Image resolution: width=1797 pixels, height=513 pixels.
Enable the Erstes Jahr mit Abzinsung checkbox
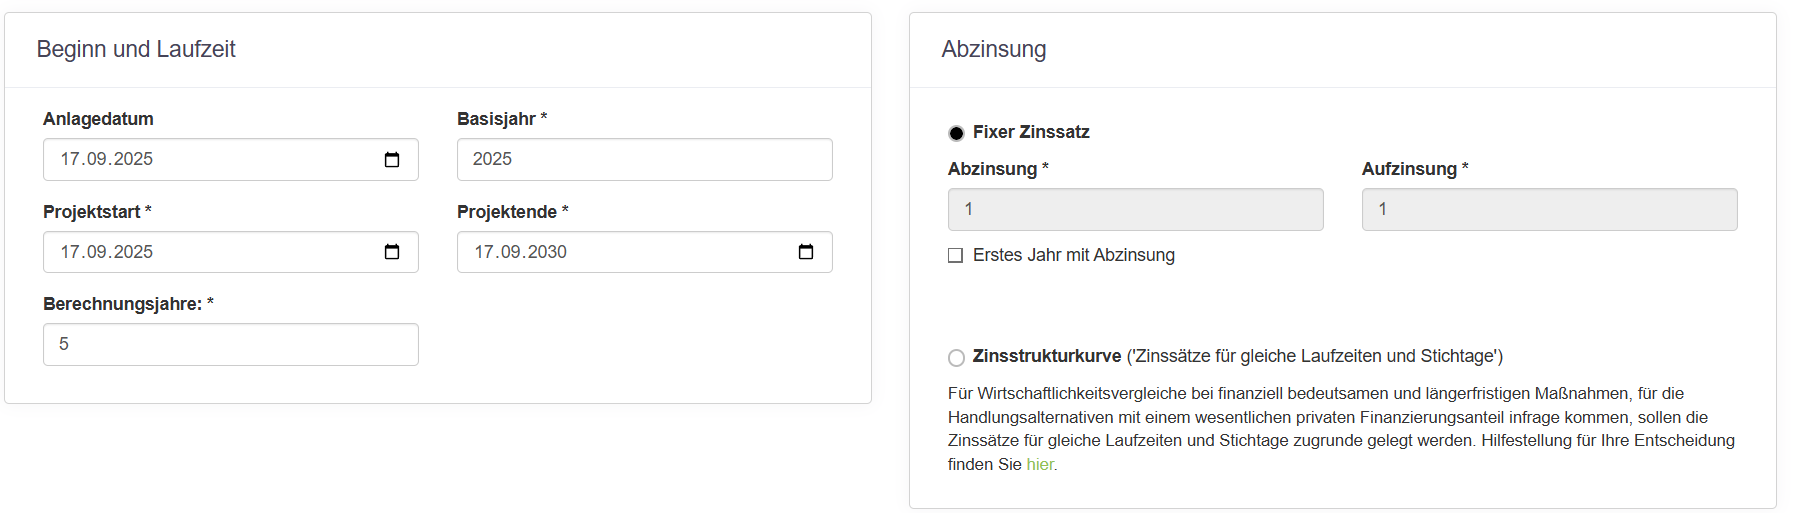click(x=956, y=256)
